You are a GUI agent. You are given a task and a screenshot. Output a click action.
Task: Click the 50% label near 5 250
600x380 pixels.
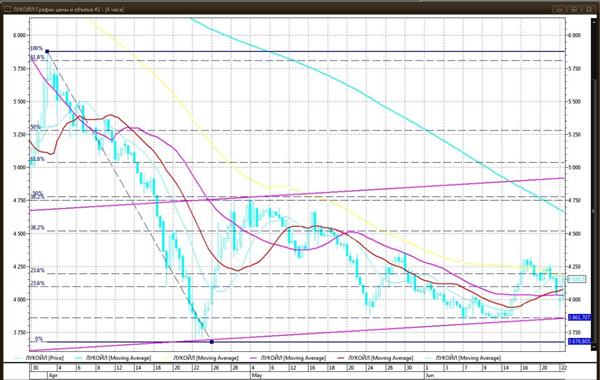(36, 127)
